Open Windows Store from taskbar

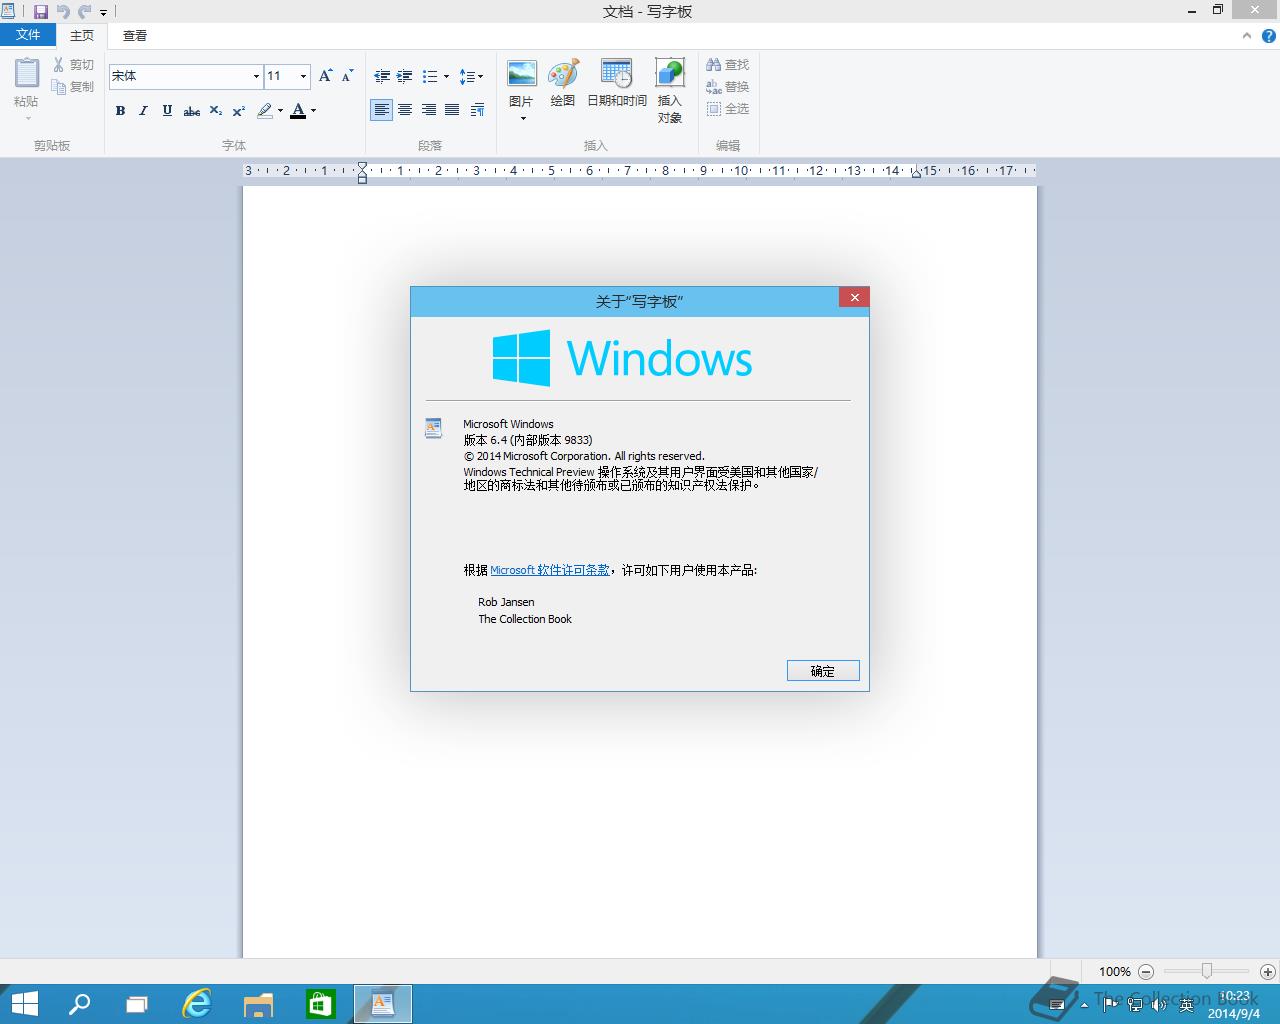(320, 1004)
